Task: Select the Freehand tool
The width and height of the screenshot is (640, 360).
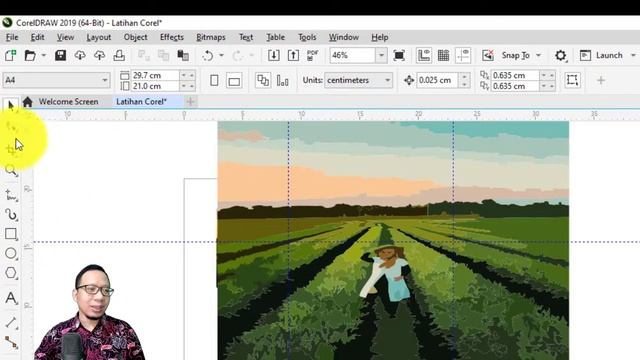Action: tap(11, 195)
